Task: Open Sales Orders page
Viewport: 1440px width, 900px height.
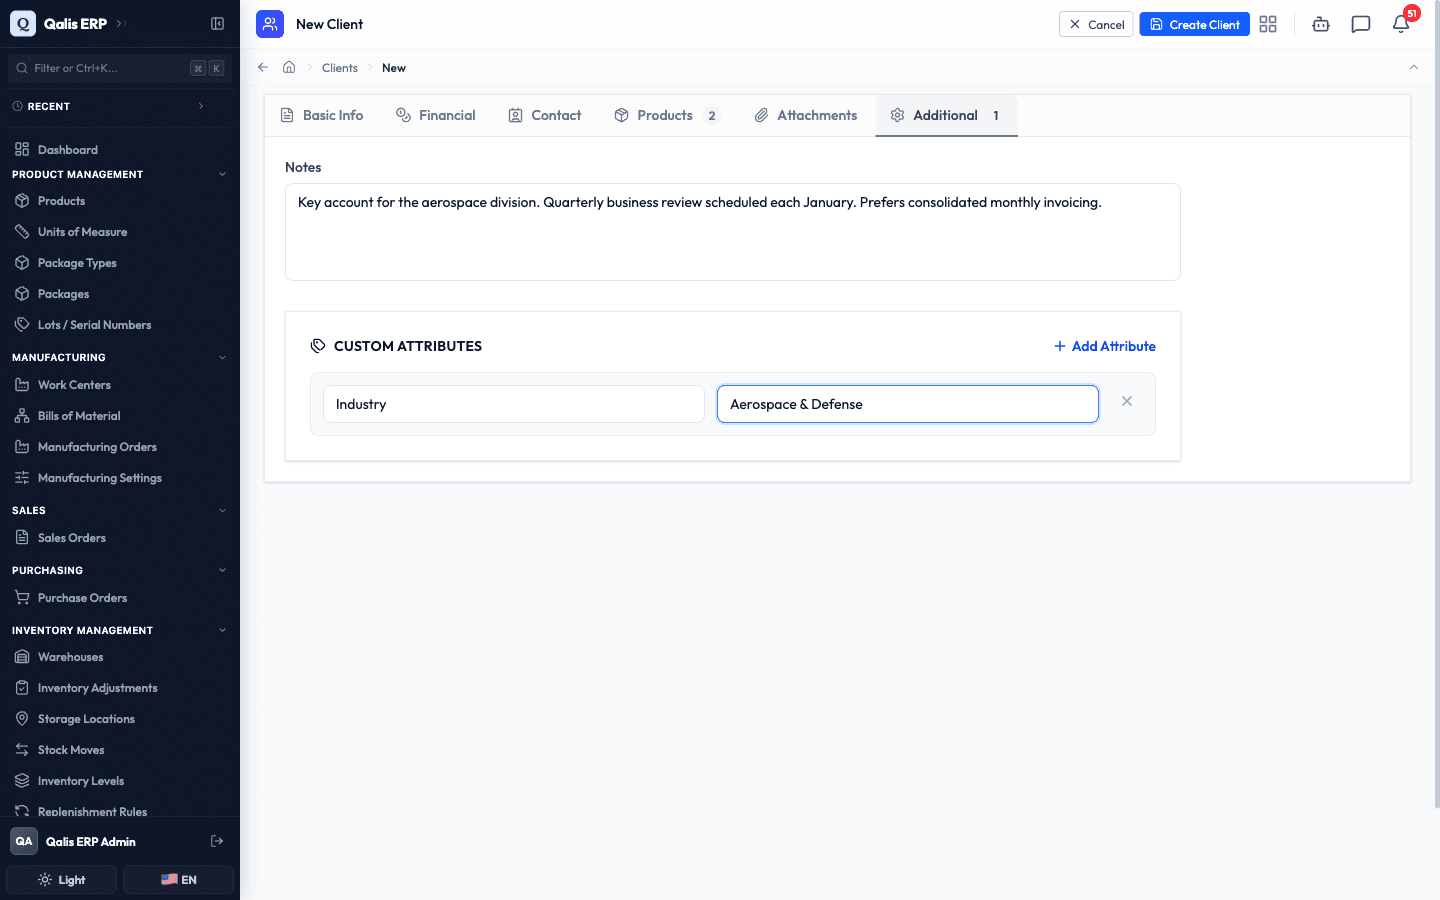Action: (120, 538)
